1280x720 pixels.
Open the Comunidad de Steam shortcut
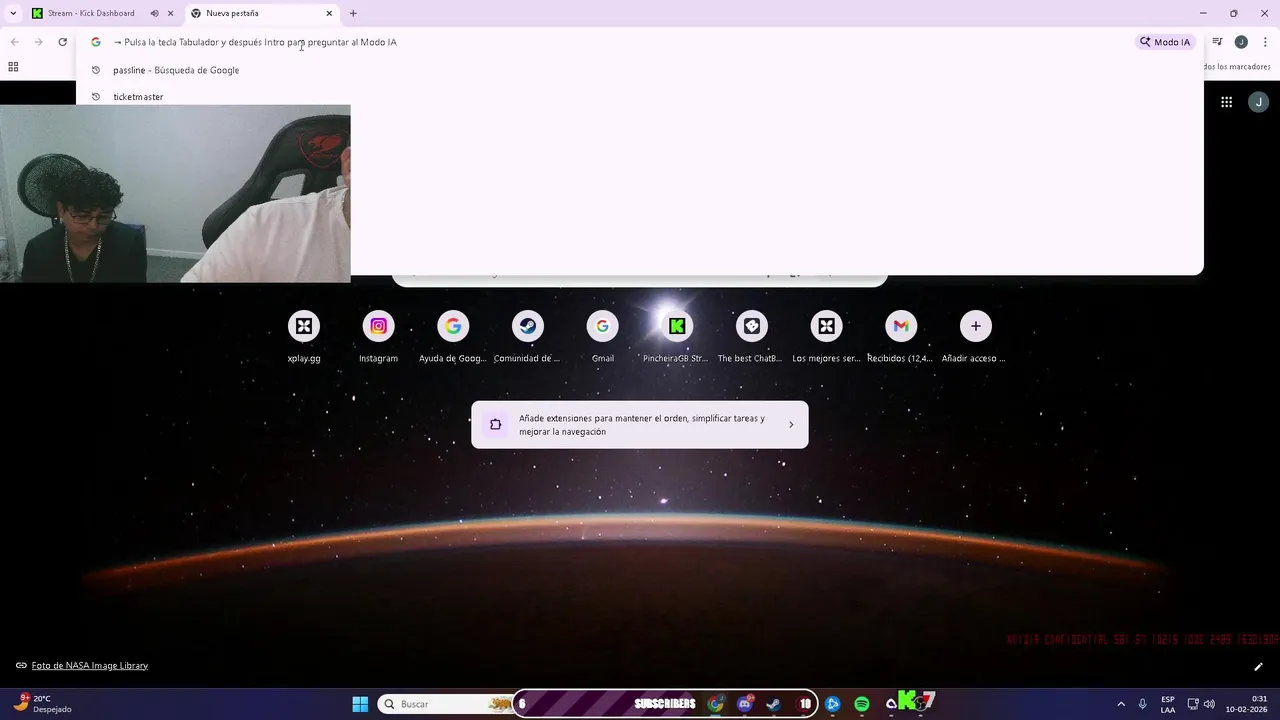pyautogui.click(x=527, y=337)
